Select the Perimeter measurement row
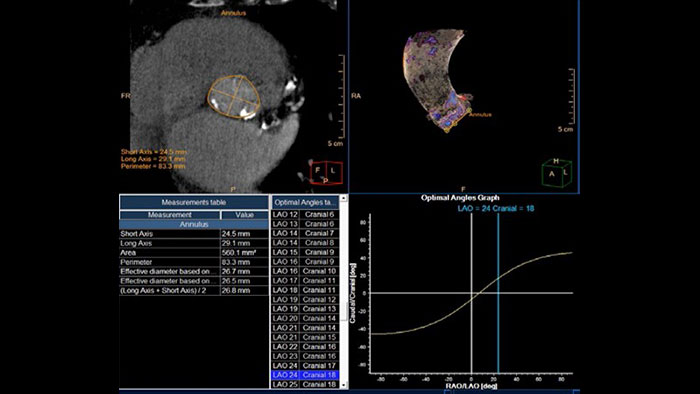The image size is (700, 394). 194,262
